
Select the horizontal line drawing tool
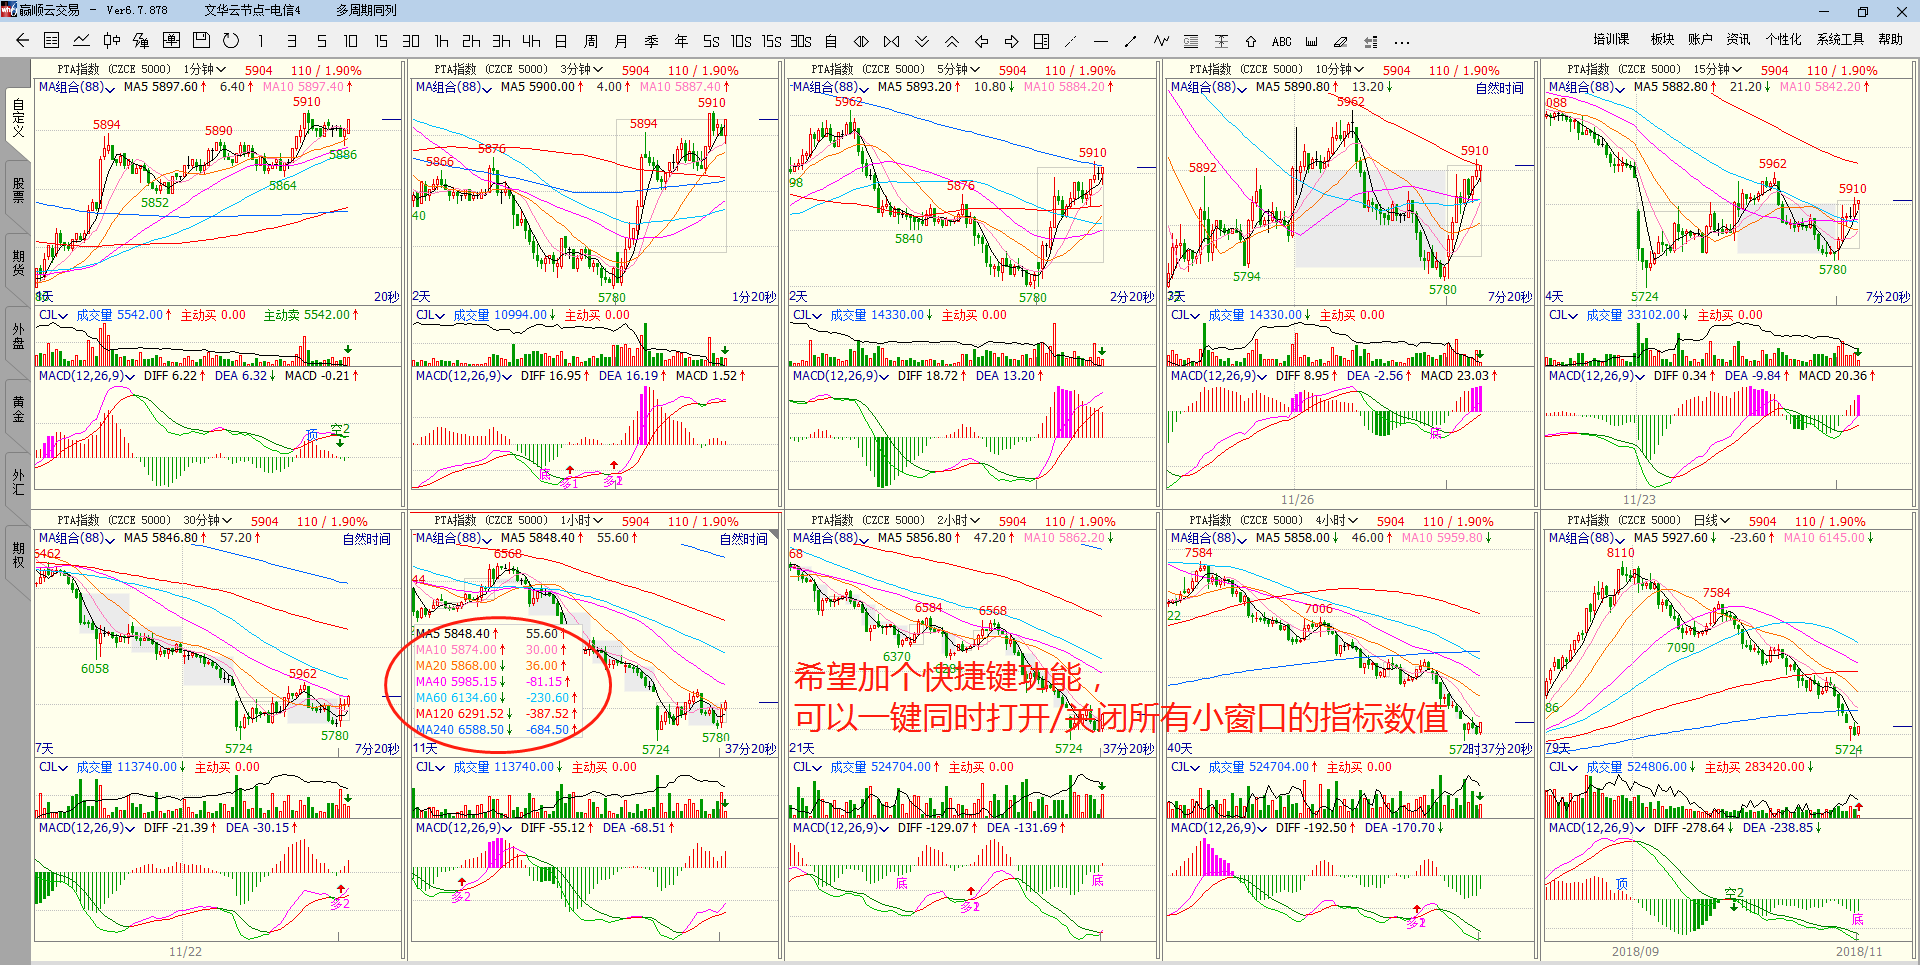tap(1101, 41)
